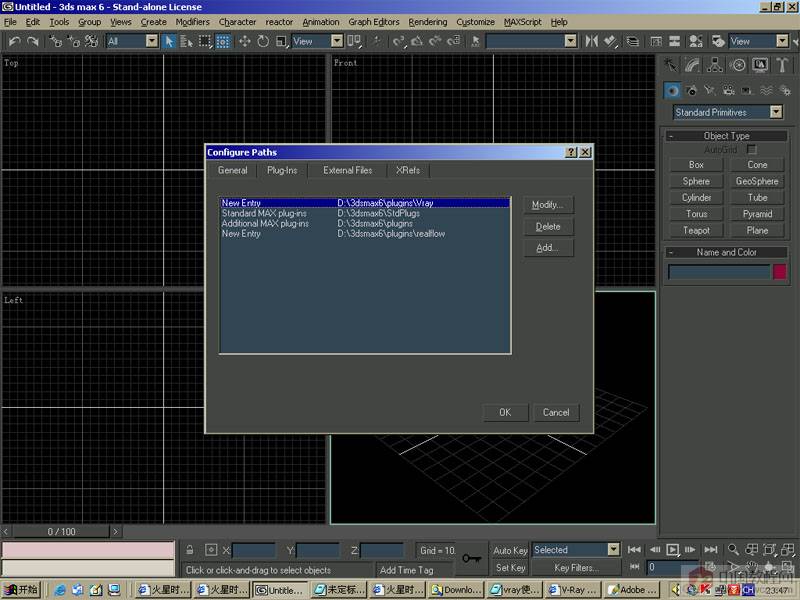Open the empty Named Selection Sets dropdown
The height and width of the screenshot is (600, 800).
(571, 41)
